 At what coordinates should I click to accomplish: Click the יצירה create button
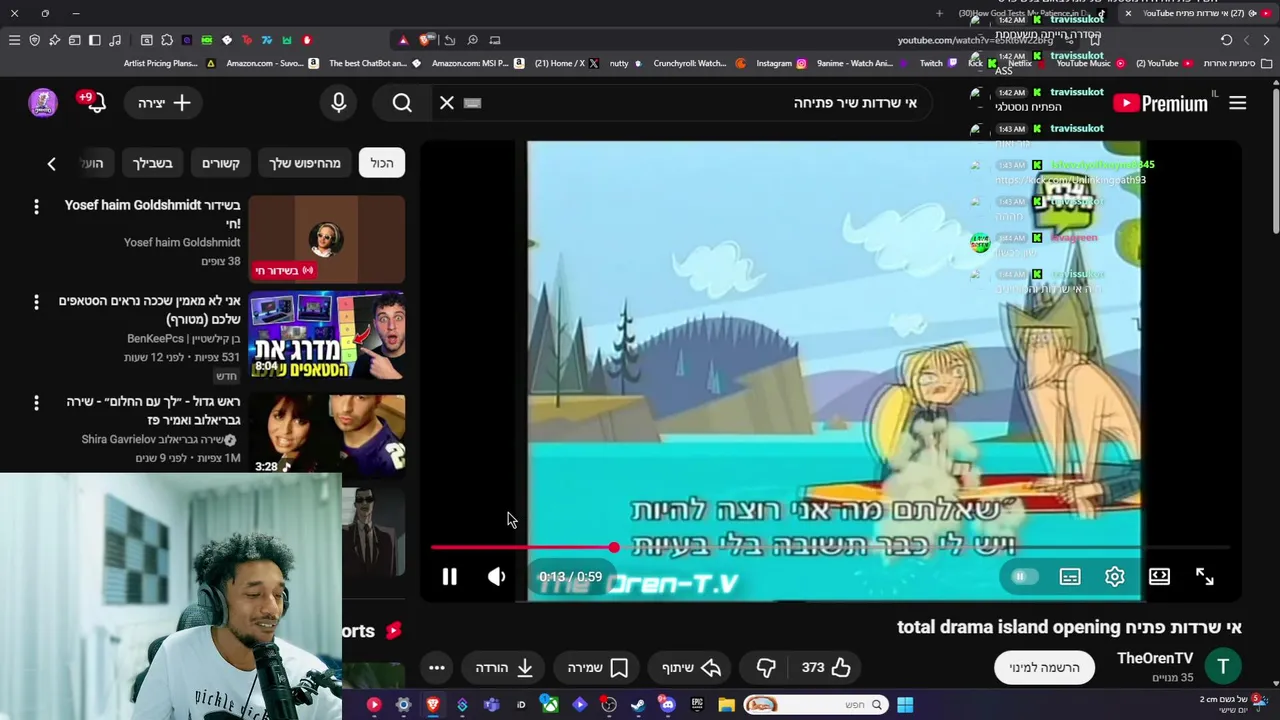click(164, 103)
